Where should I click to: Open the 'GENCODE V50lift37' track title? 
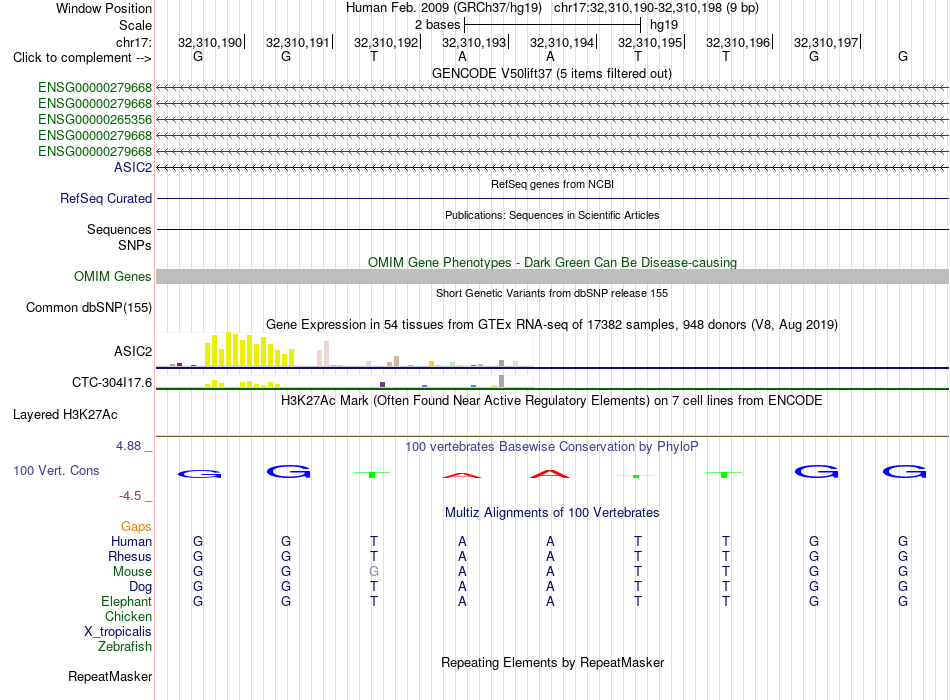(x=551, y=73)
